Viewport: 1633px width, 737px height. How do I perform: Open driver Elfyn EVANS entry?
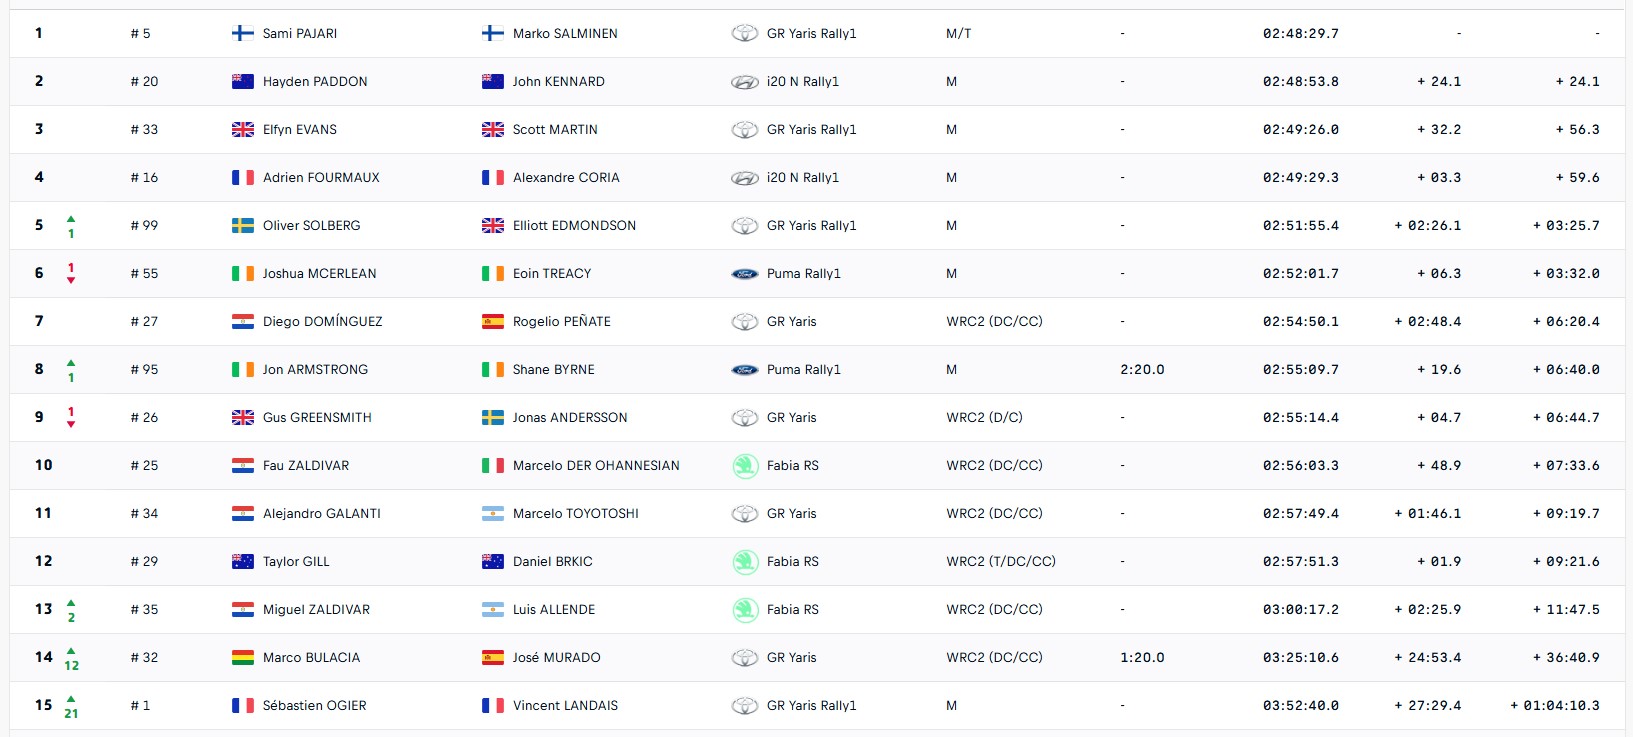pos(300,130)
